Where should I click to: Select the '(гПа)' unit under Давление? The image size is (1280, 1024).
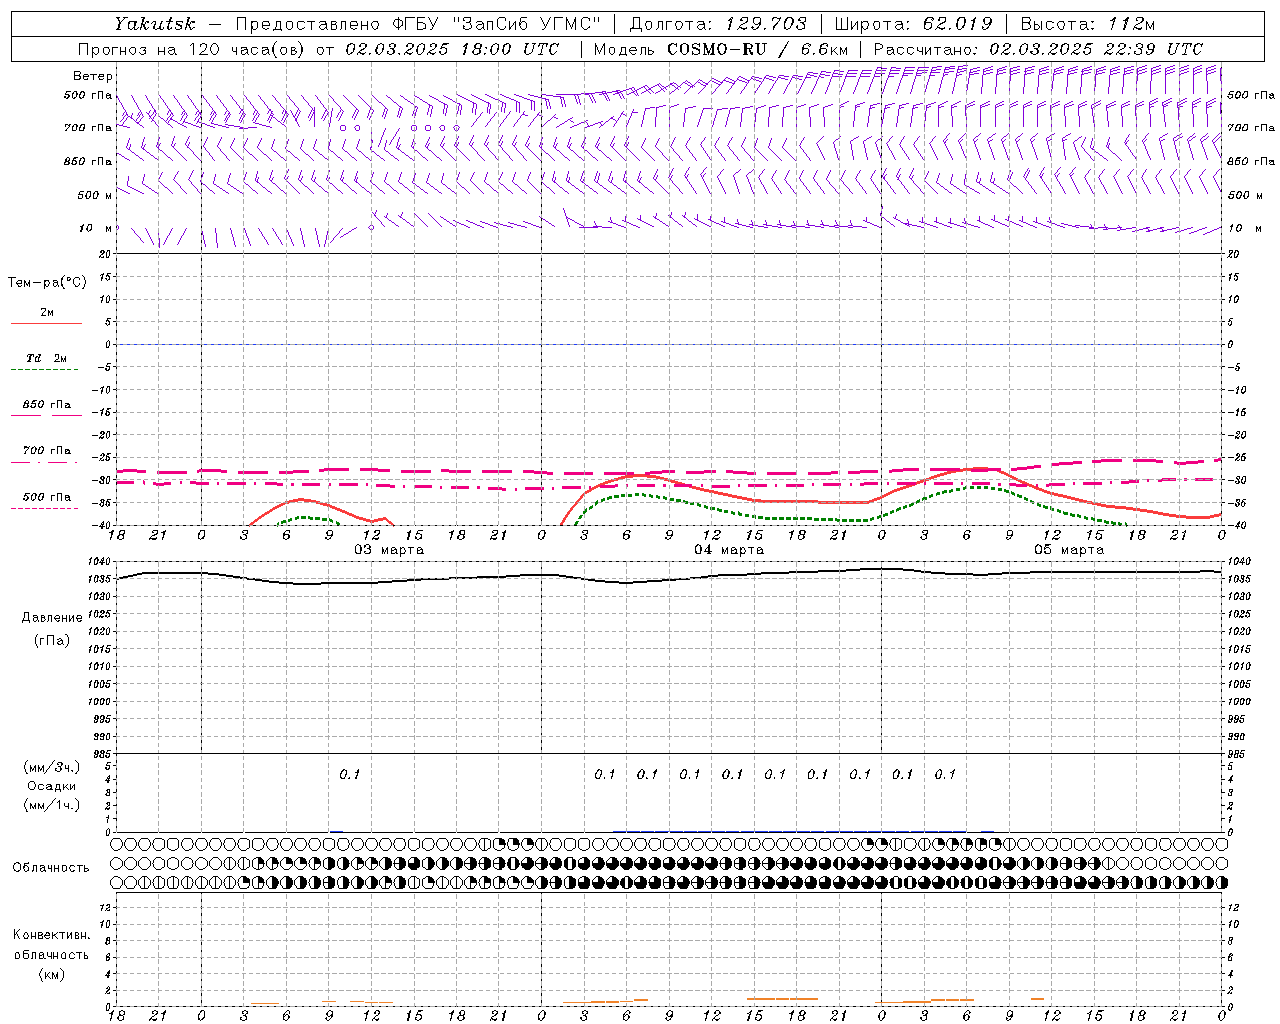pos(52,641)
